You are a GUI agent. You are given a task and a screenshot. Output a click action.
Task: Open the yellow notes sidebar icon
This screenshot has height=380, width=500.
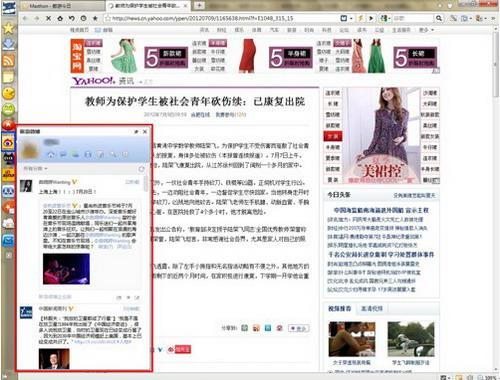(x=8, y=77)
